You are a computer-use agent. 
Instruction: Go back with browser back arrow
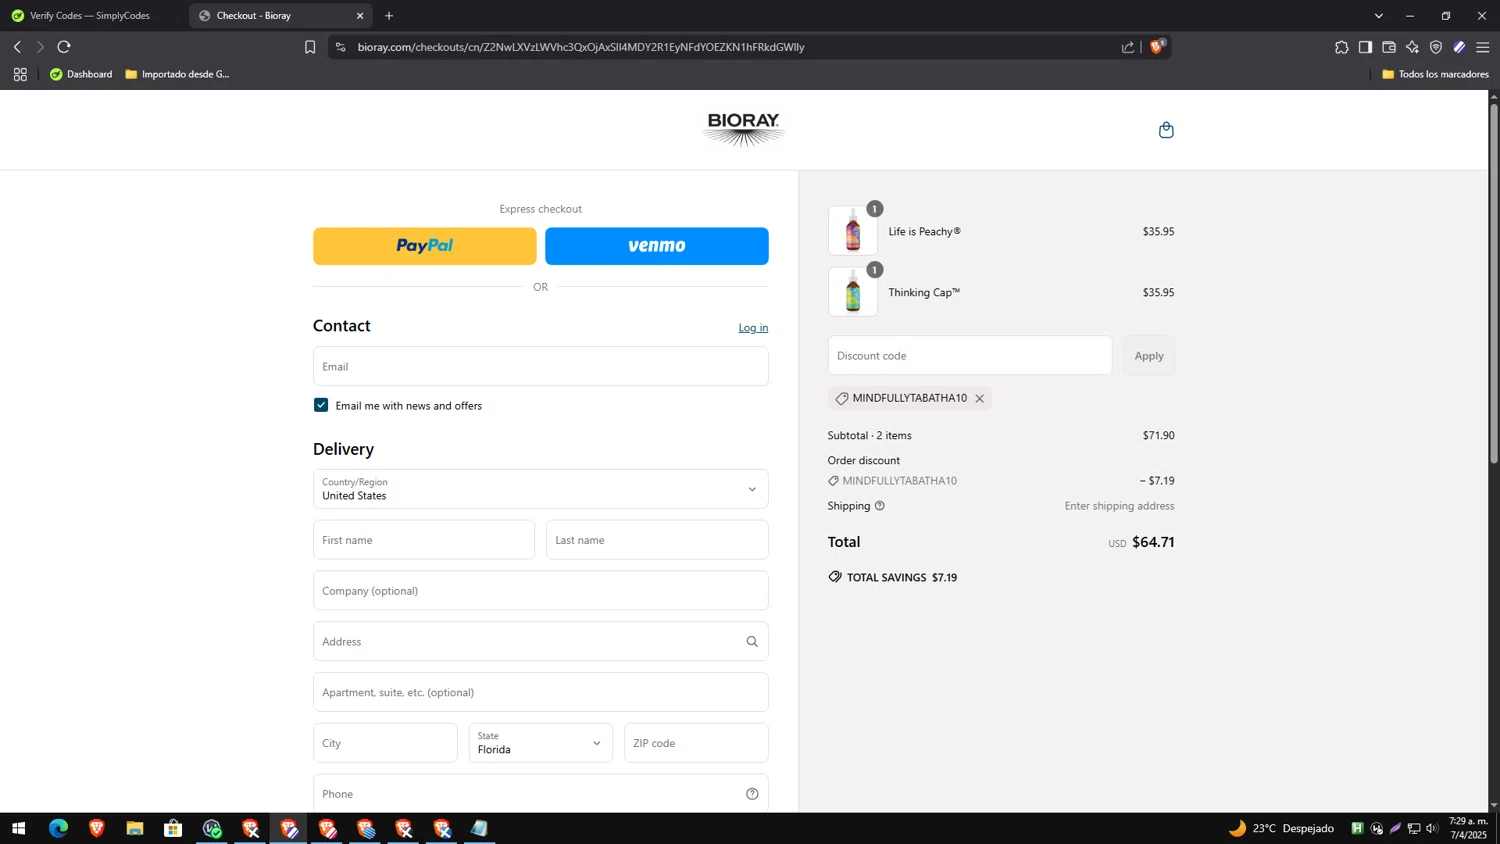pyautogui.click(x=17, y=47)
